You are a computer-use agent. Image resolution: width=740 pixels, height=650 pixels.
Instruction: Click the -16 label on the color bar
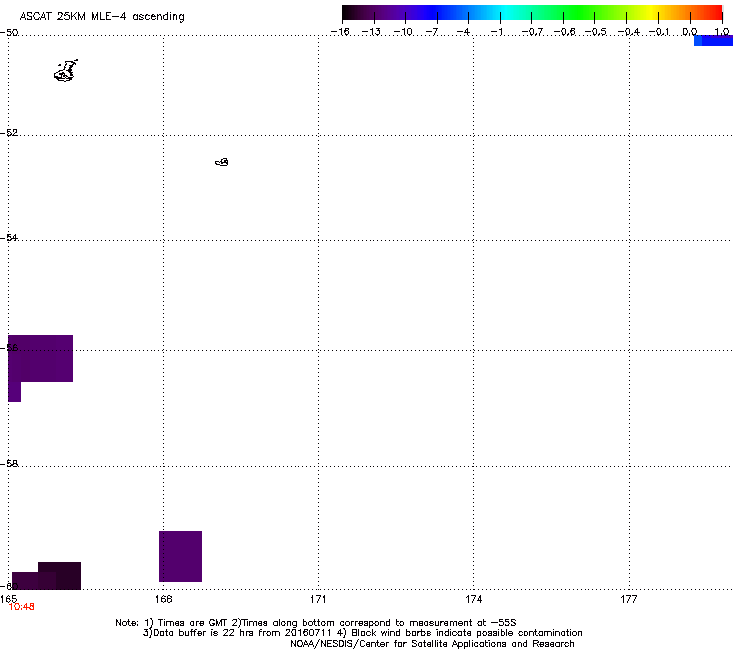tap(340, 32)
